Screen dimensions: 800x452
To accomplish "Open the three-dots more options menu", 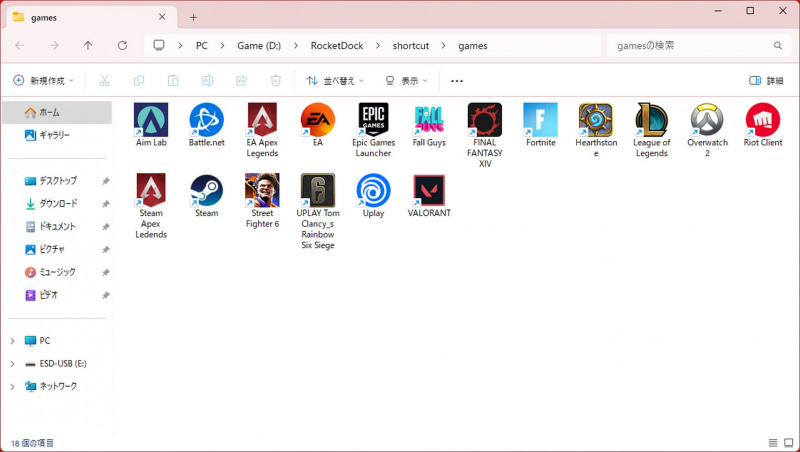I will click(x=457, y=81).
